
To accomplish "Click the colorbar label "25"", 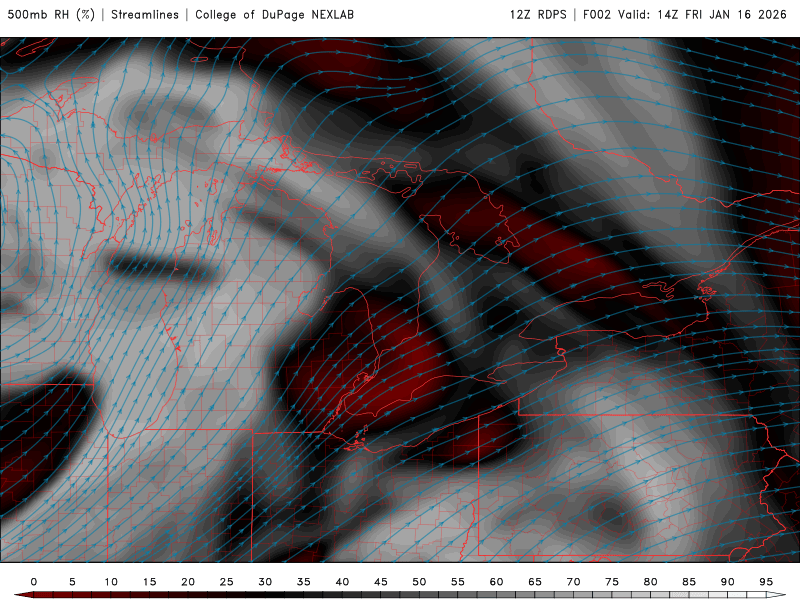I will click(227, 582).
